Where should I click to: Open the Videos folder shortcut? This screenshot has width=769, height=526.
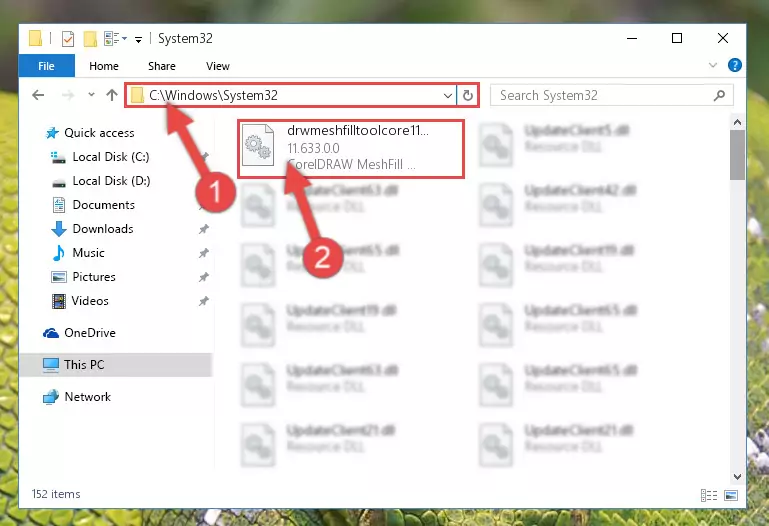(90, 301)
